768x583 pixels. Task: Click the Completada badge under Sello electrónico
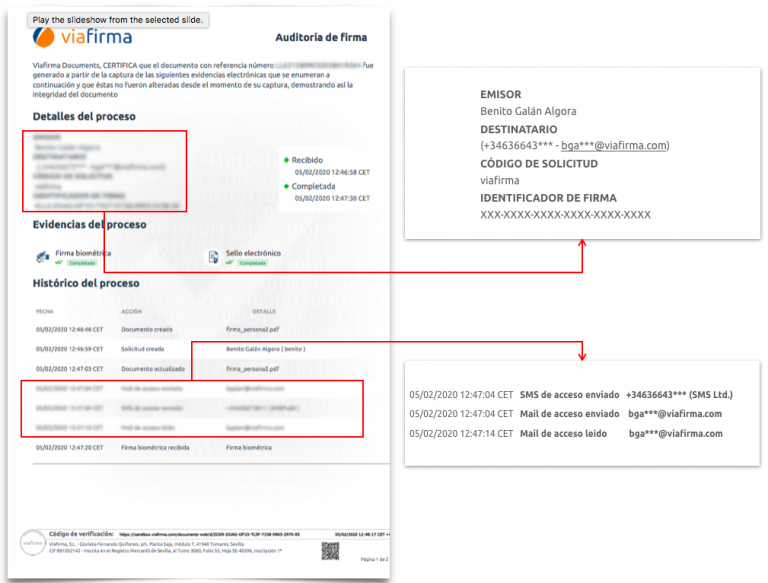coord(253,263)
